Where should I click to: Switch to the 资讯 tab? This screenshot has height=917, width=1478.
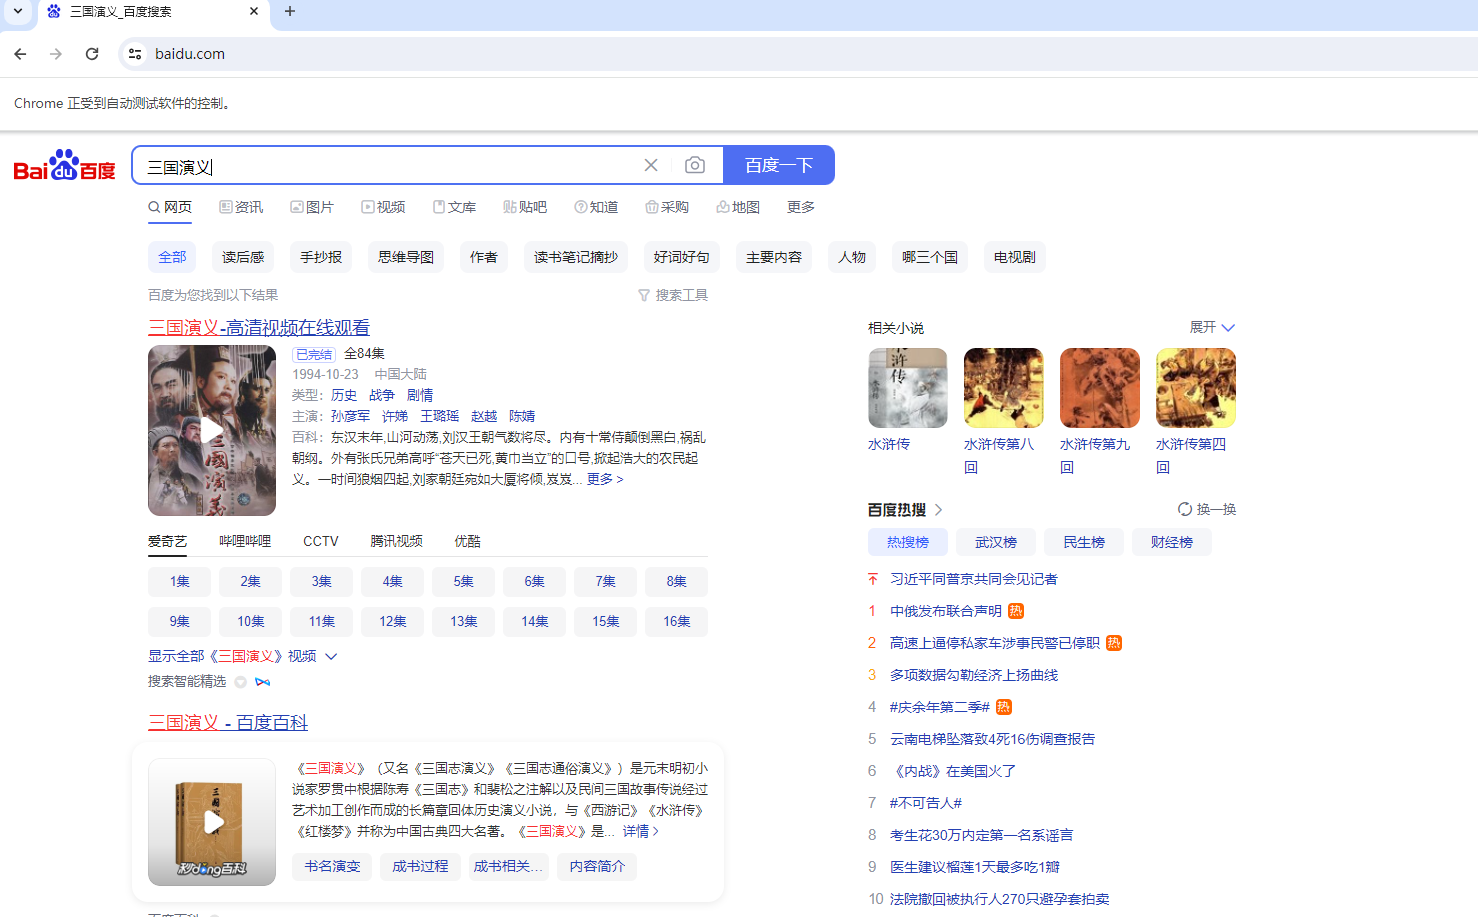pos(241,207)
